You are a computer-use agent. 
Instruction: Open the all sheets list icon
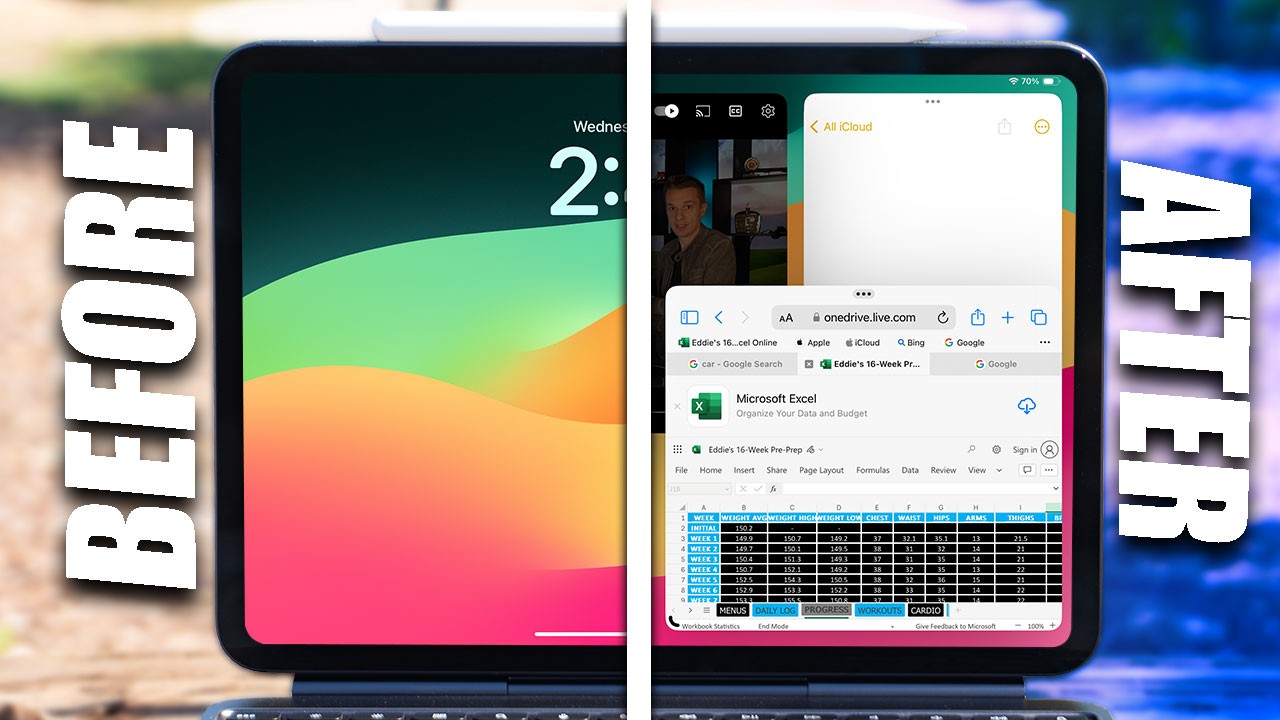[x=706, y=610]
